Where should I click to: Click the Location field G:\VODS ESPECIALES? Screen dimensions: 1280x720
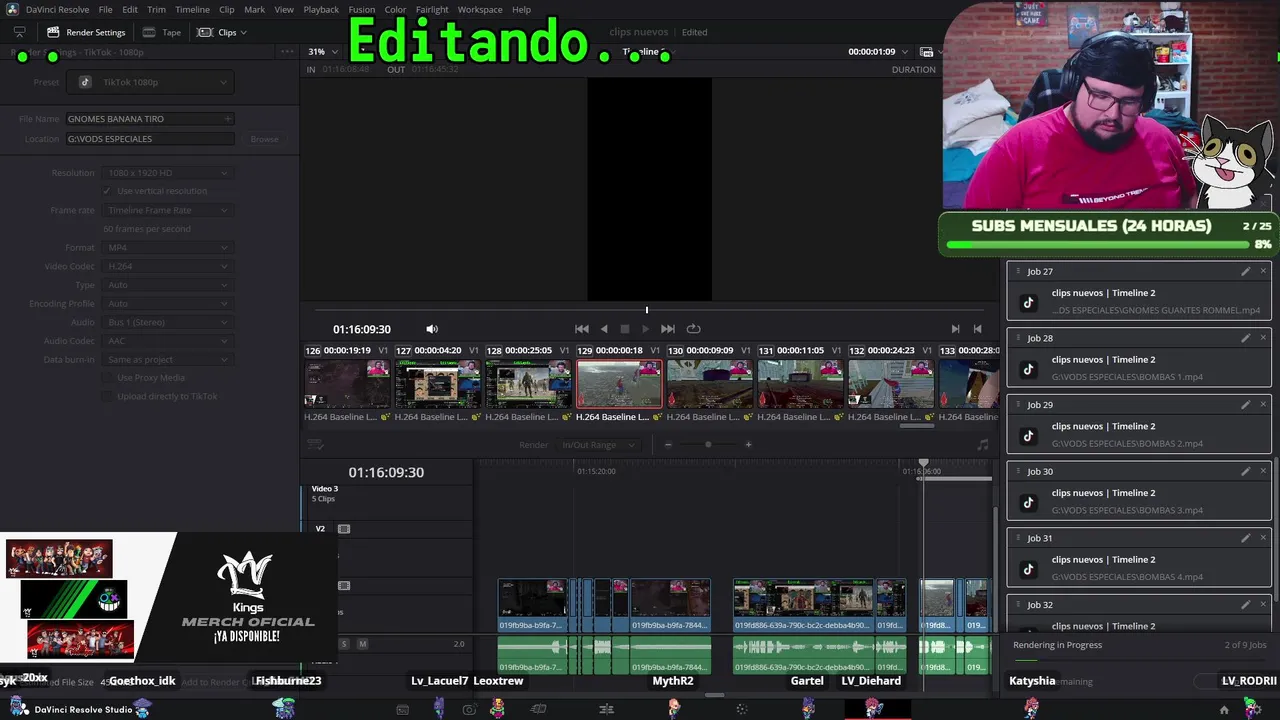(x=150, y=139)
